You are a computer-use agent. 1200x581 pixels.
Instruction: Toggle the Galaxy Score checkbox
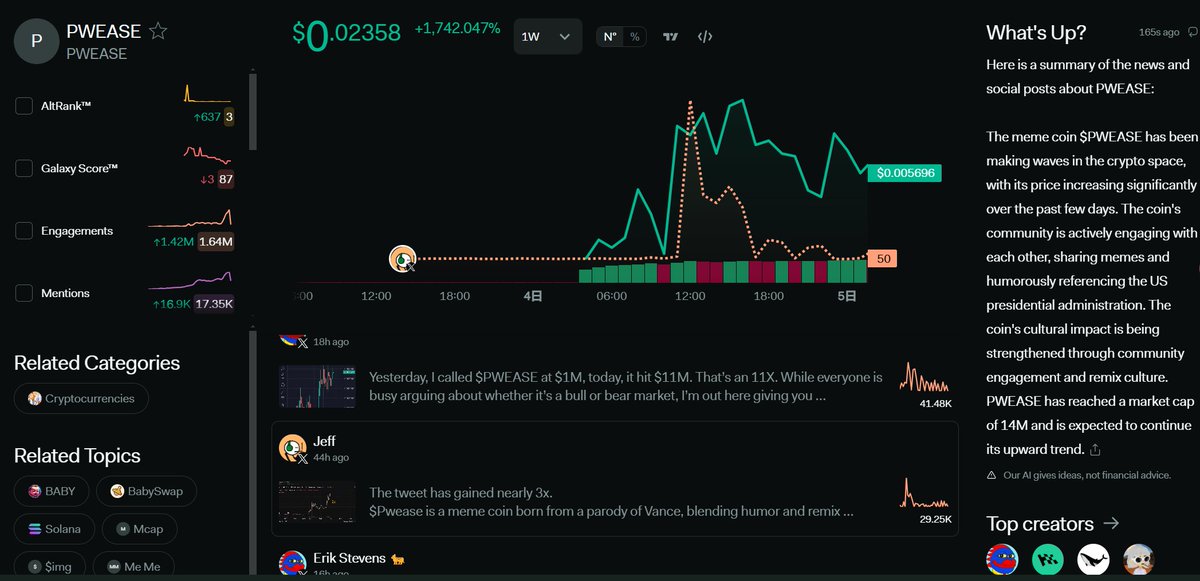coord(25,168)
